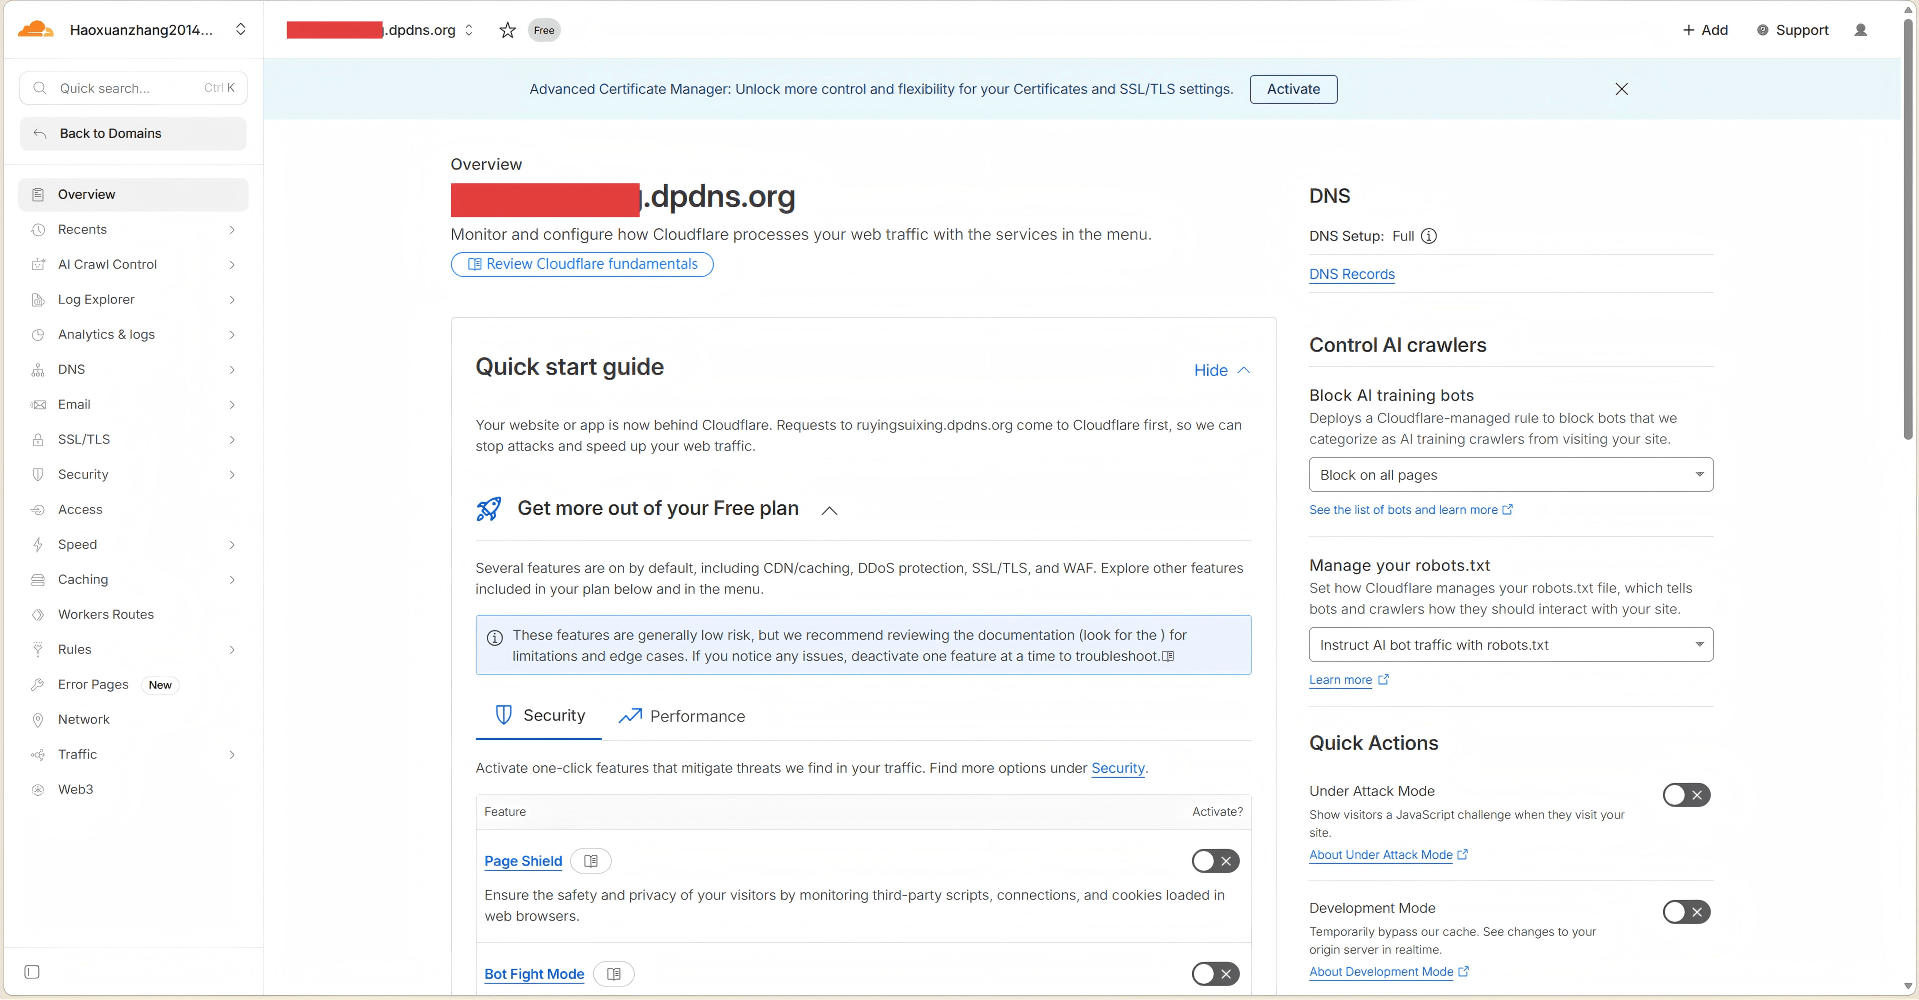Open the DNS Records link

[x=1351, y=274]
